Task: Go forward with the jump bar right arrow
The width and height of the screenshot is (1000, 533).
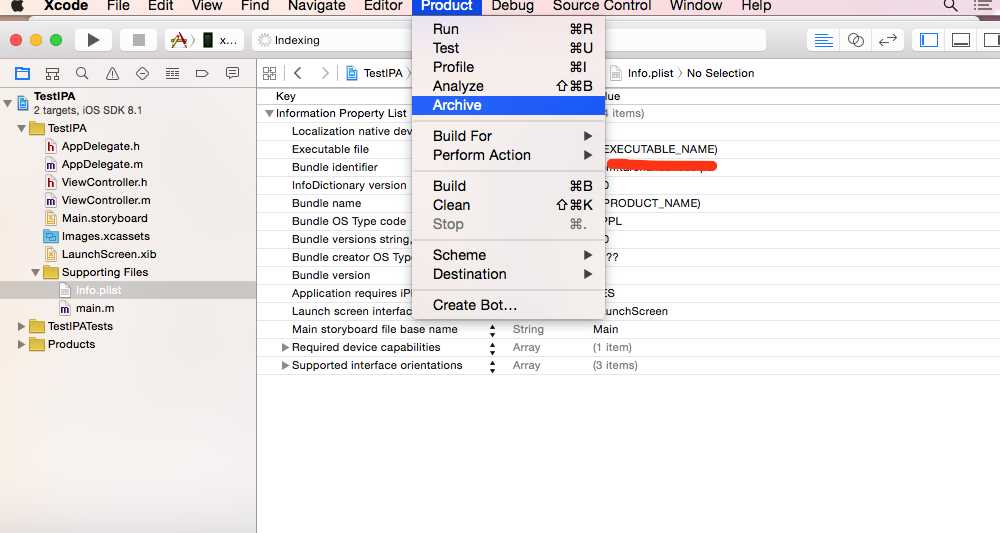Action: point(325,73)
